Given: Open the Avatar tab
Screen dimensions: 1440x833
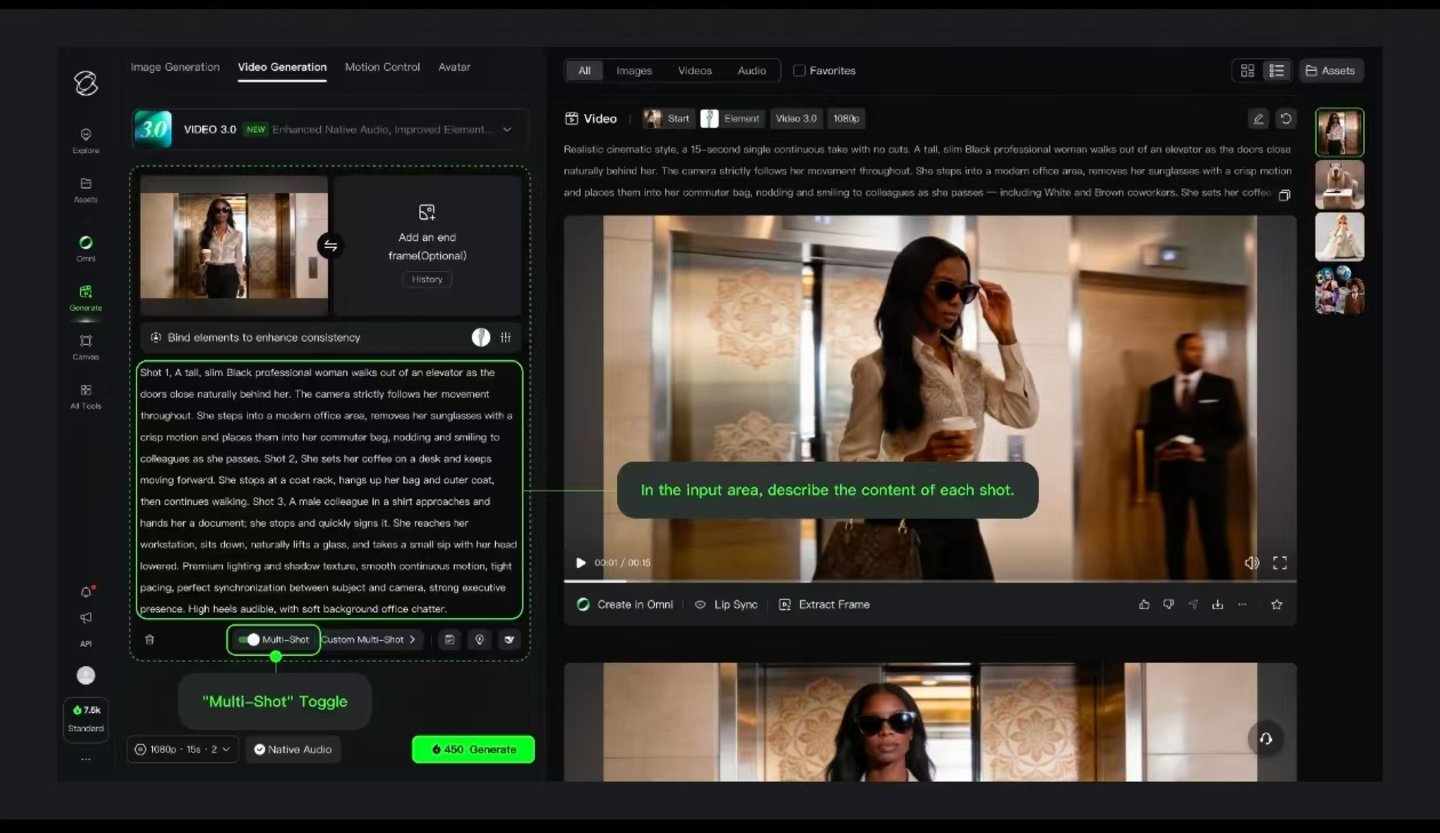Looking at the screenshot, I should coord(454,67).
